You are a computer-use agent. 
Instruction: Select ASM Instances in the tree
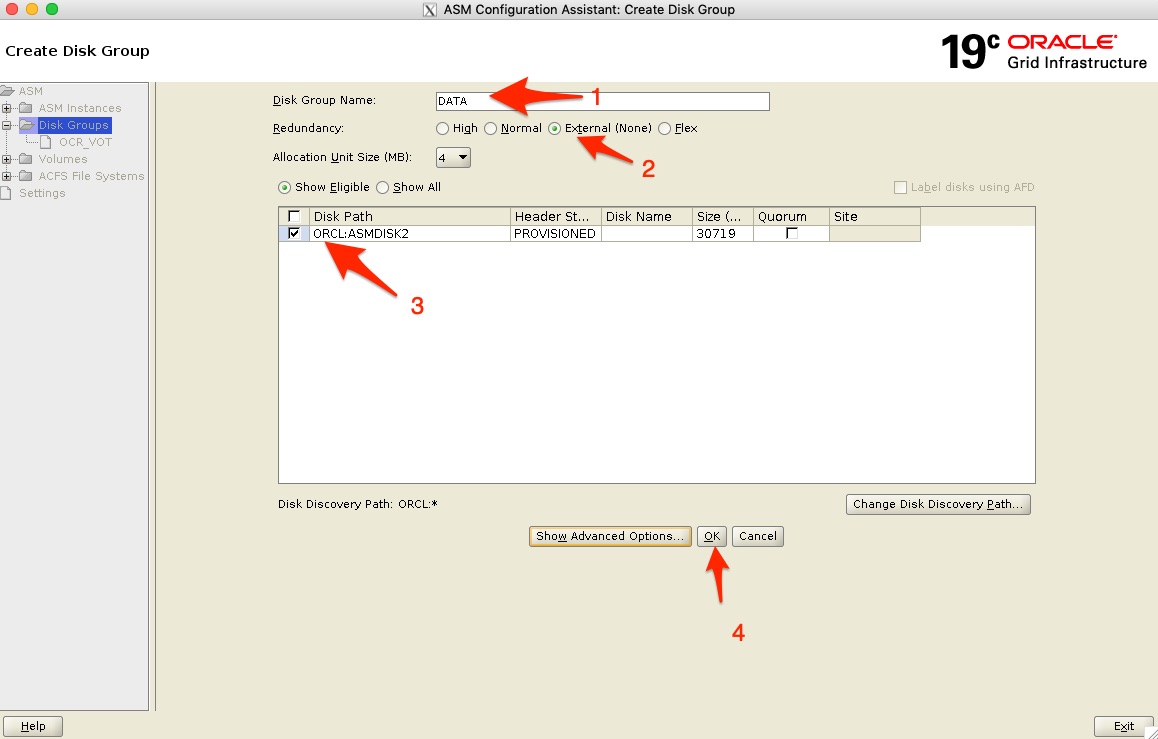[80, 108]
